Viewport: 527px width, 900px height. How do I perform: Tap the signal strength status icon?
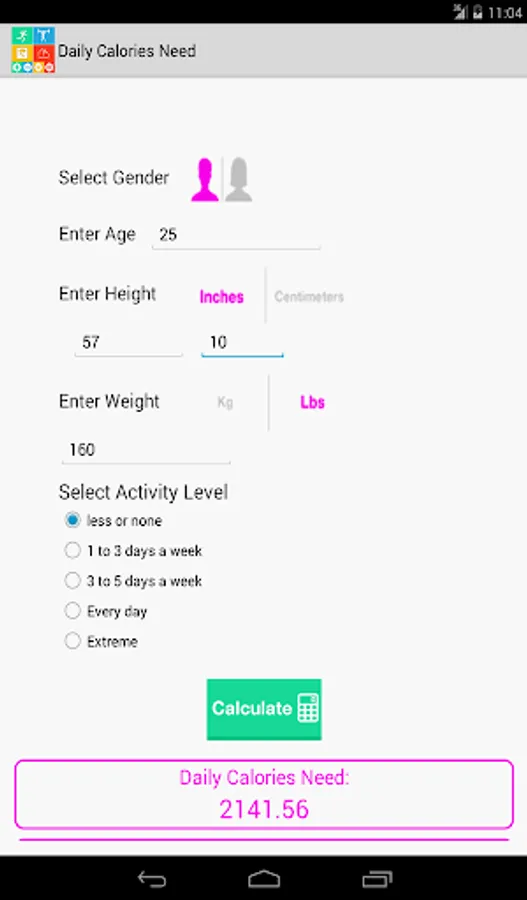click(x=460, y=12)
